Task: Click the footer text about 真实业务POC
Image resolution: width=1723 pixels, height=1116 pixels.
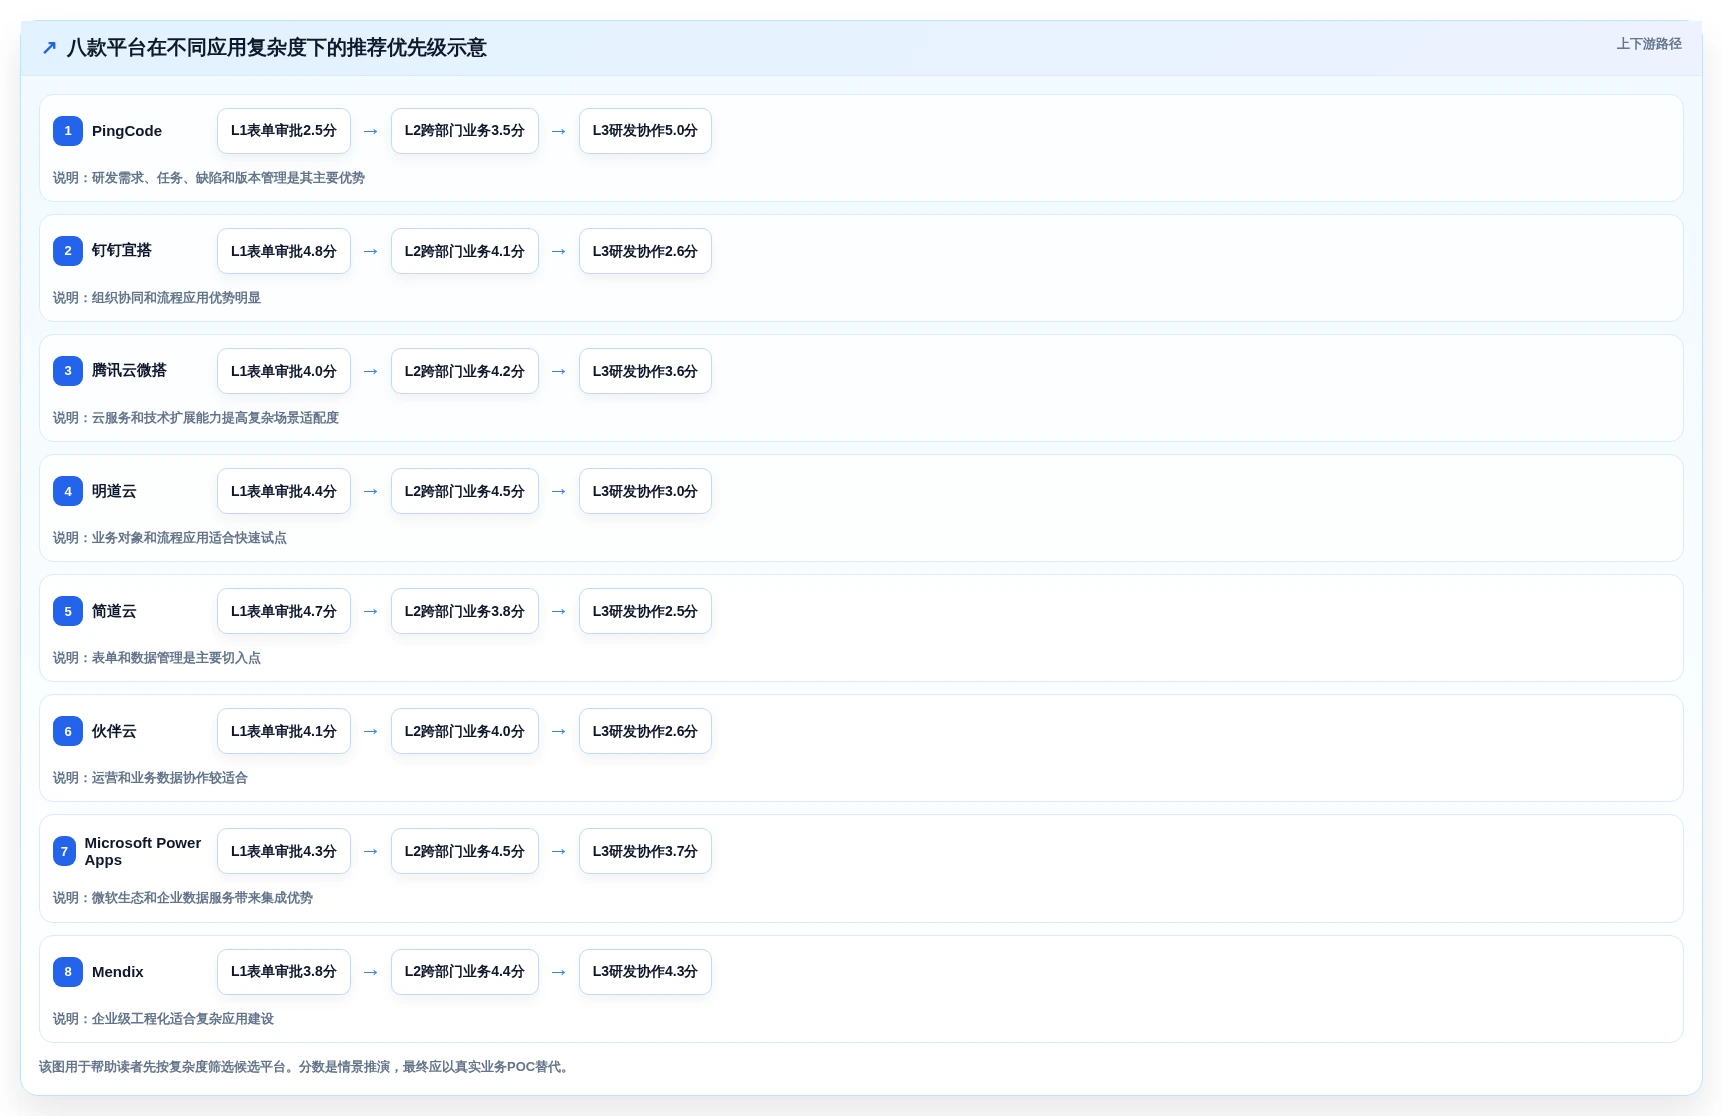Action: click(306, 1067)
